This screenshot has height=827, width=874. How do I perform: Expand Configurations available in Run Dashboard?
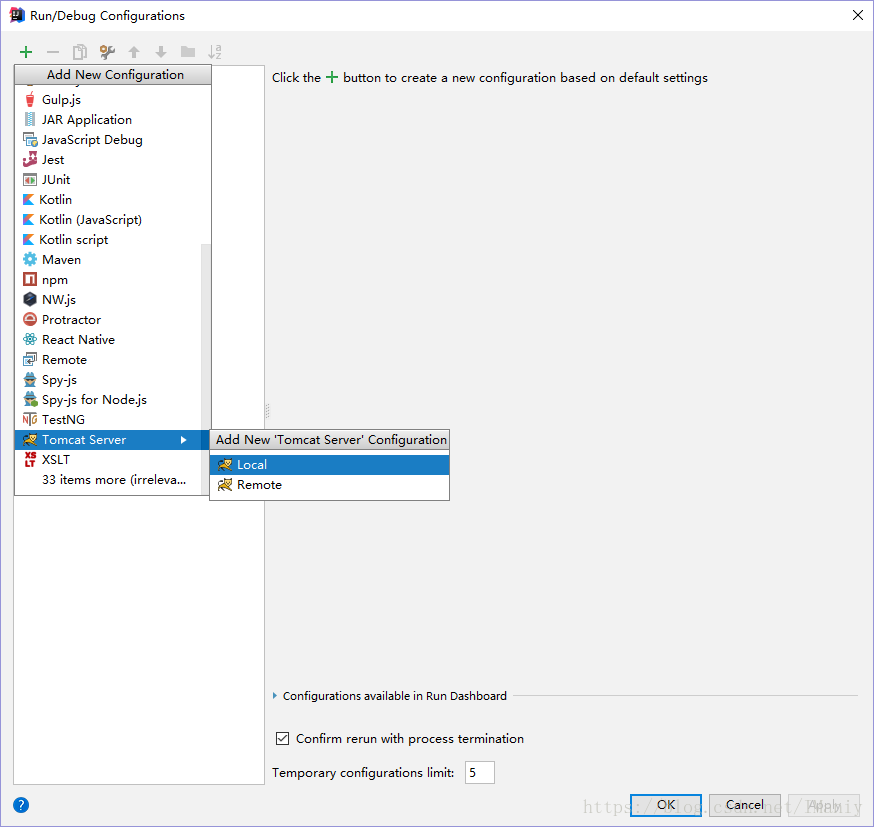[275, 695]
